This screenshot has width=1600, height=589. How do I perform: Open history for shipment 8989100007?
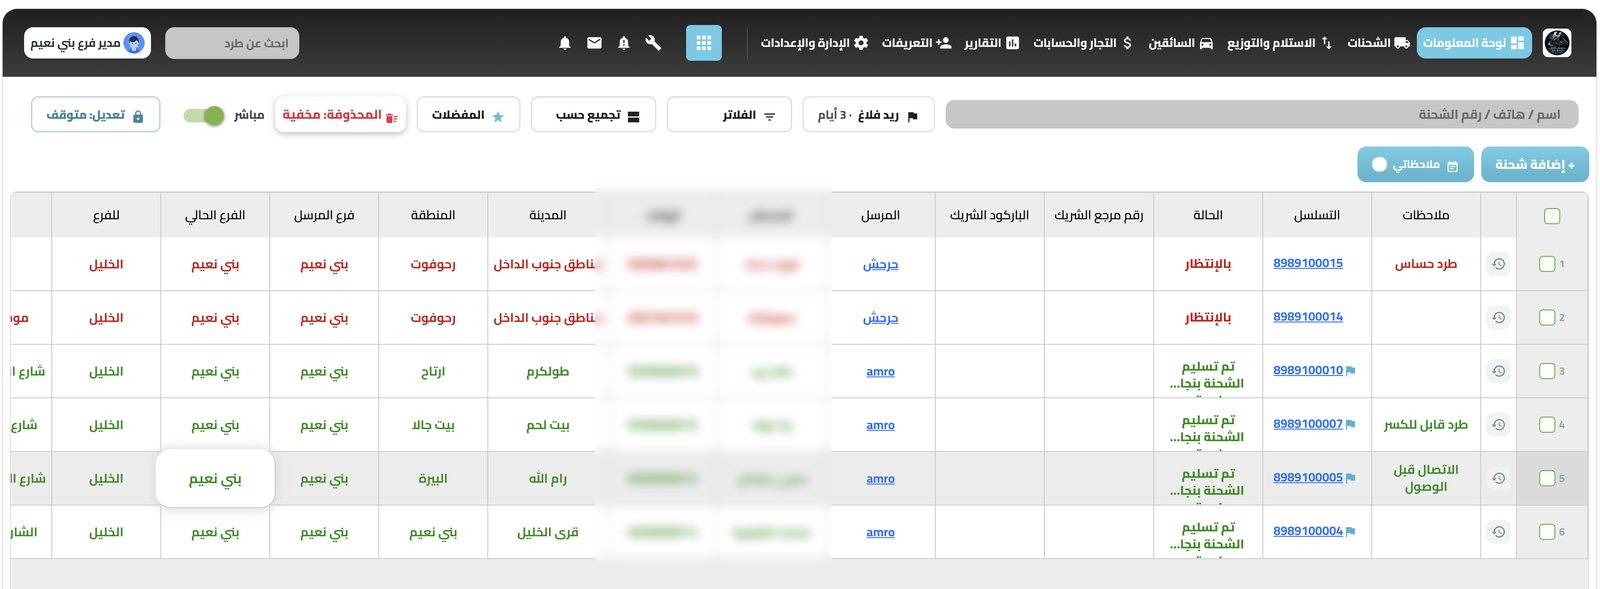pyautogui.click(x=1498, y=425)
